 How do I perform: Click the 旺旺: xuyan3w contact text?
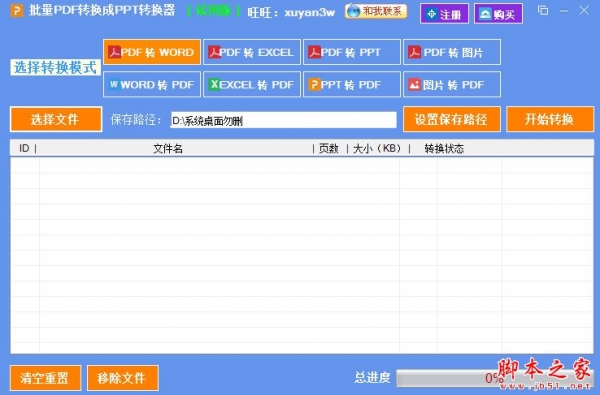(x=291, y=12)
